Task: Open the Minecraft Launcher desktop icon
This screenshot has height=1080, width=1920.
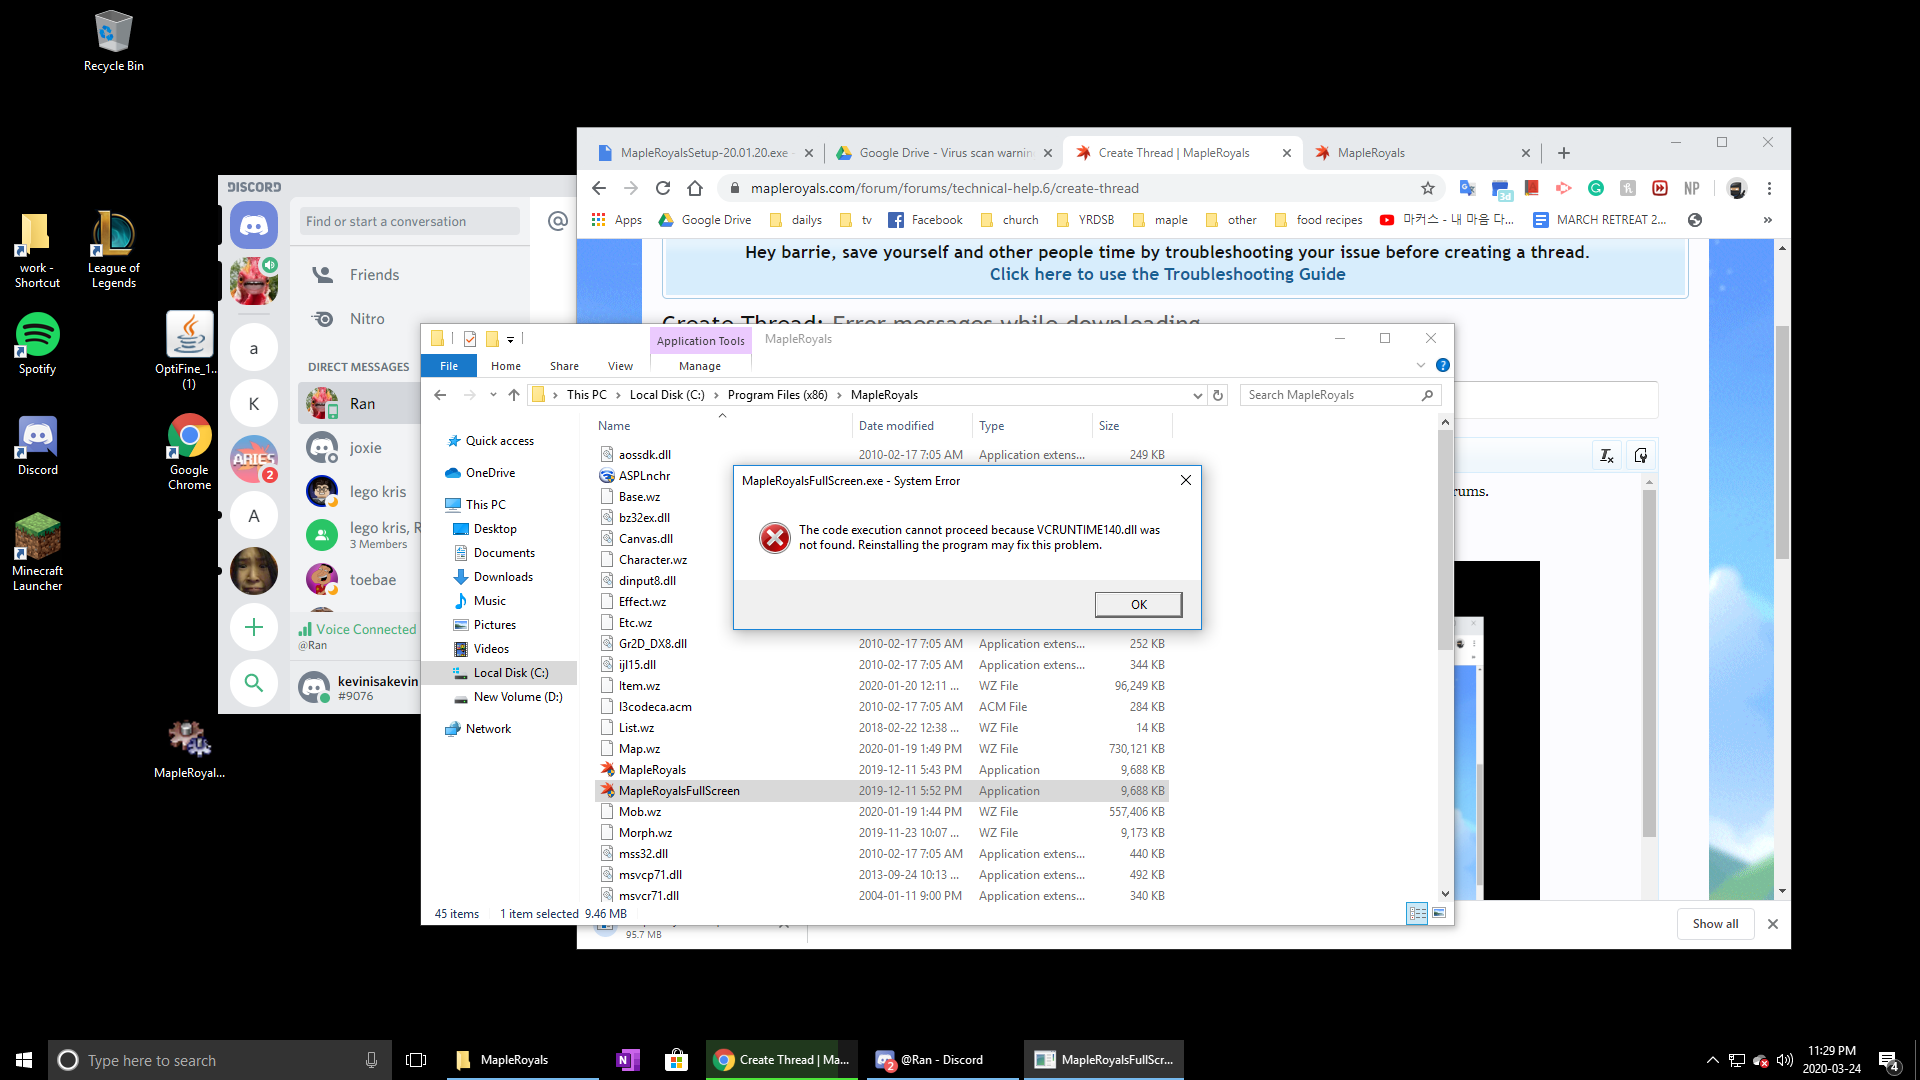Action: [x=38, y=552]
